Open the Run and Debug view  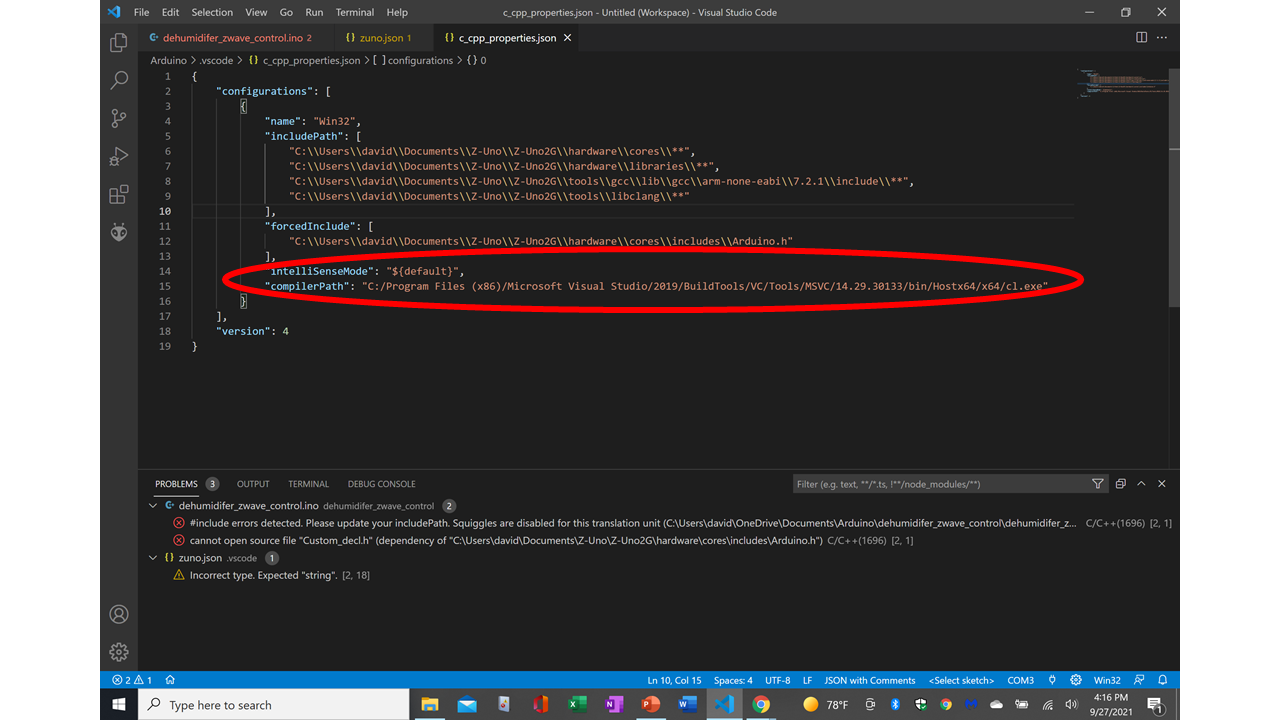tap(119, 156)
